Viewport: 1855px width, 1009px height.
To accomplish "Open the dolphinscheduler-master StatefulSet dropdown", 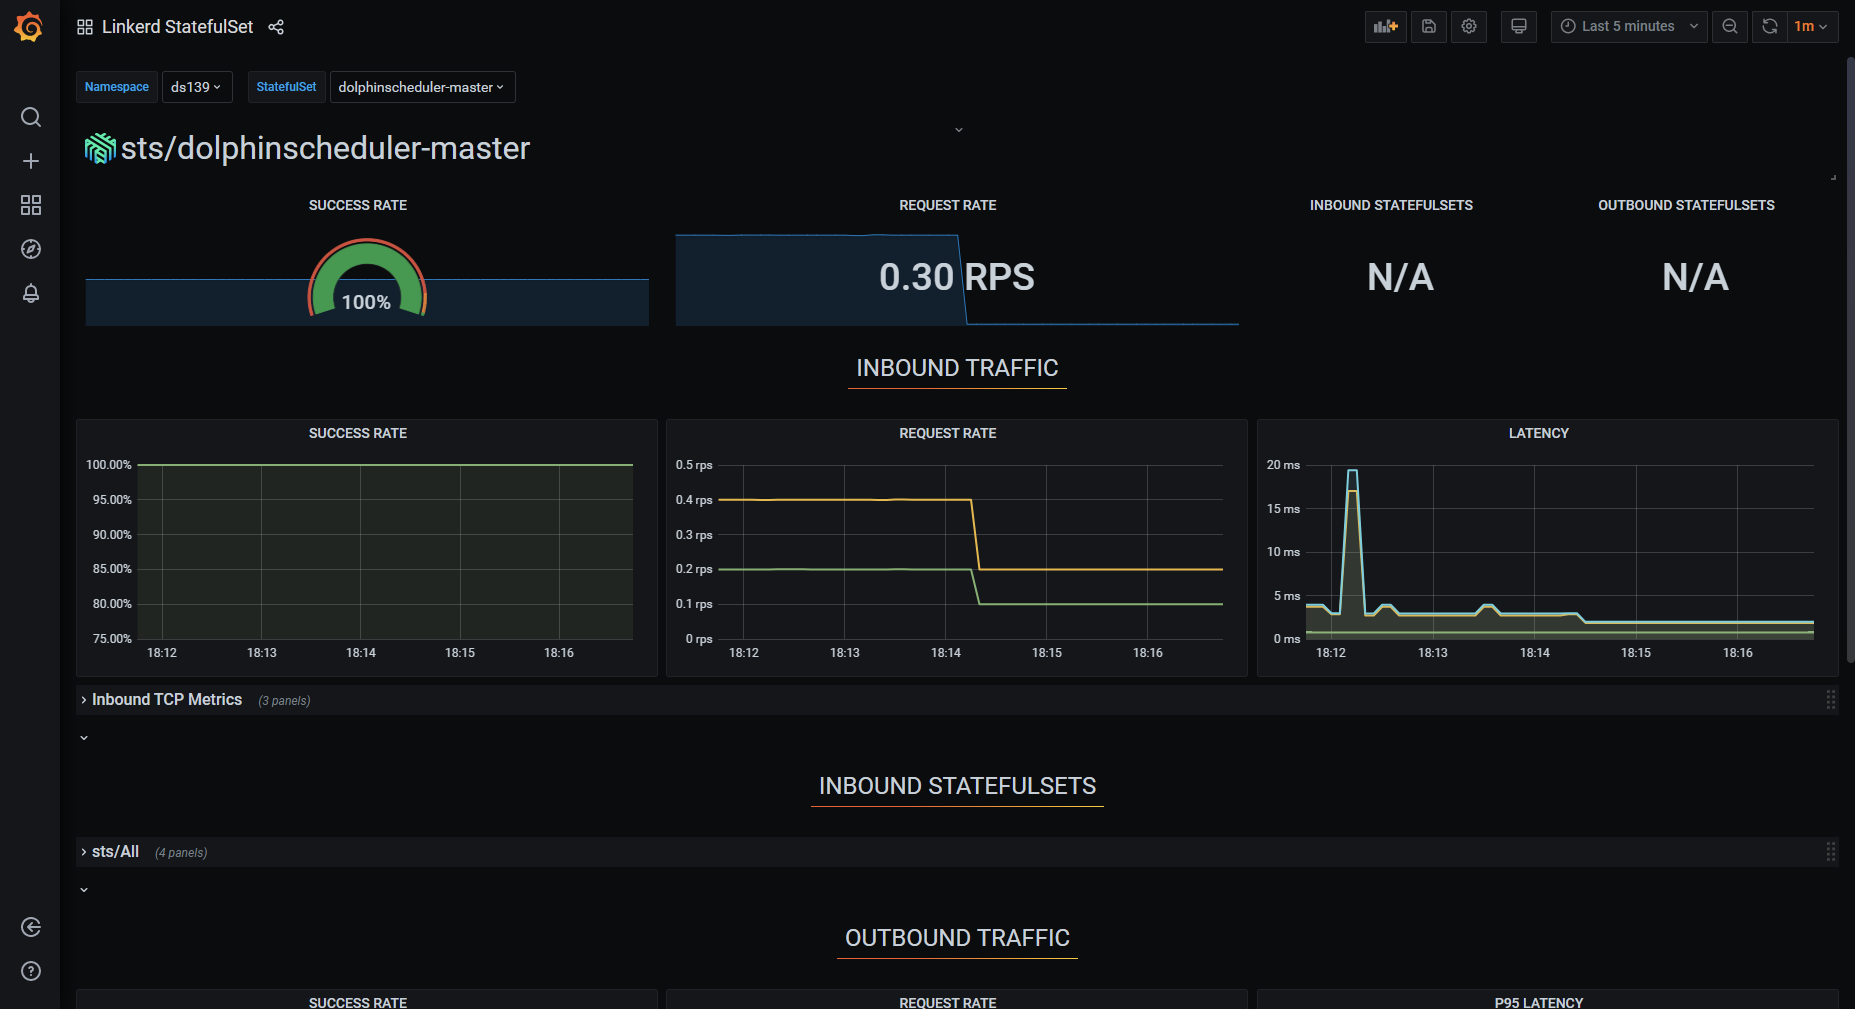I will point(421,87).
